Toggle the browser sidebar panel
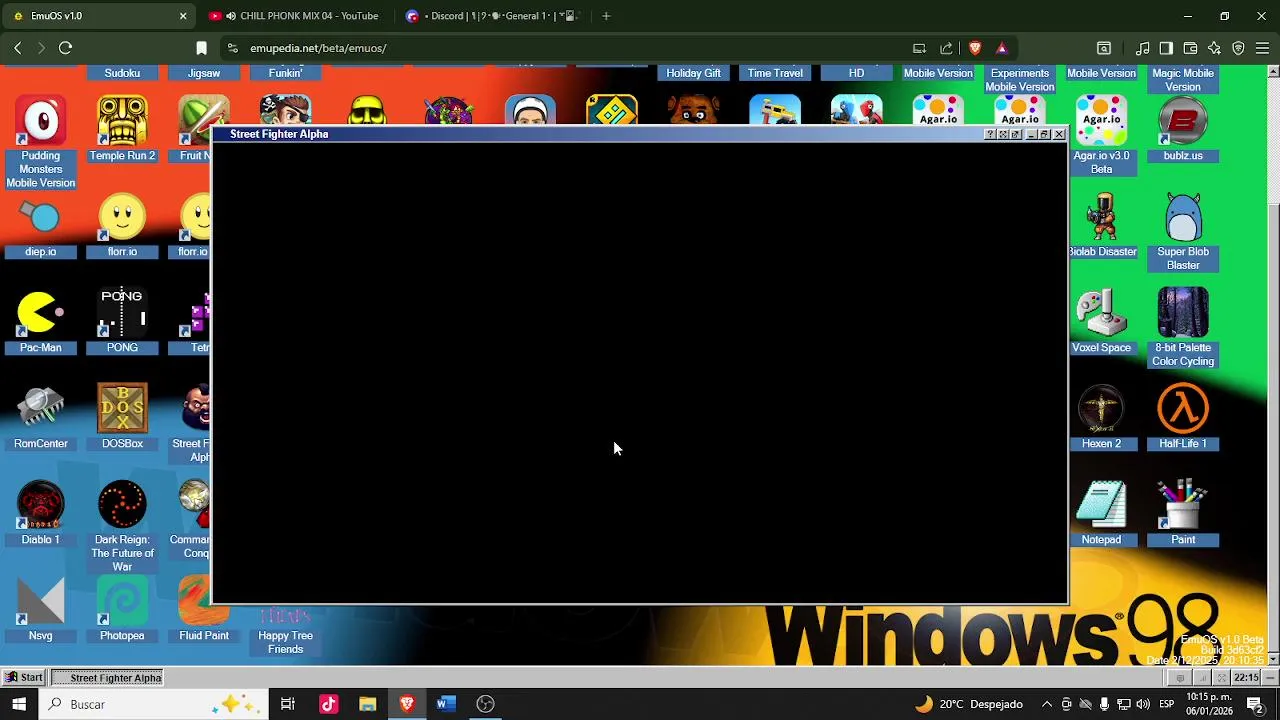The image size is (1280, 720). pyautogui.click(x=1166, y=48)
